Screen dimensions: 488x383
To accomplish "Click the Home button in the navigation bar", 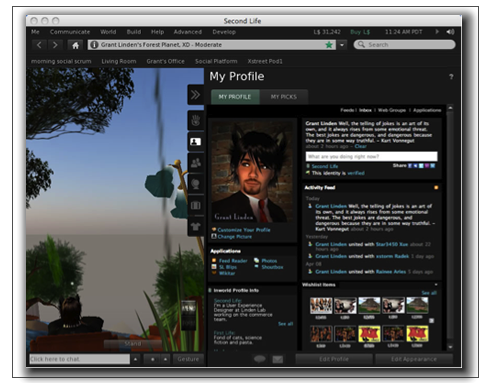I will tap(75, 45).
